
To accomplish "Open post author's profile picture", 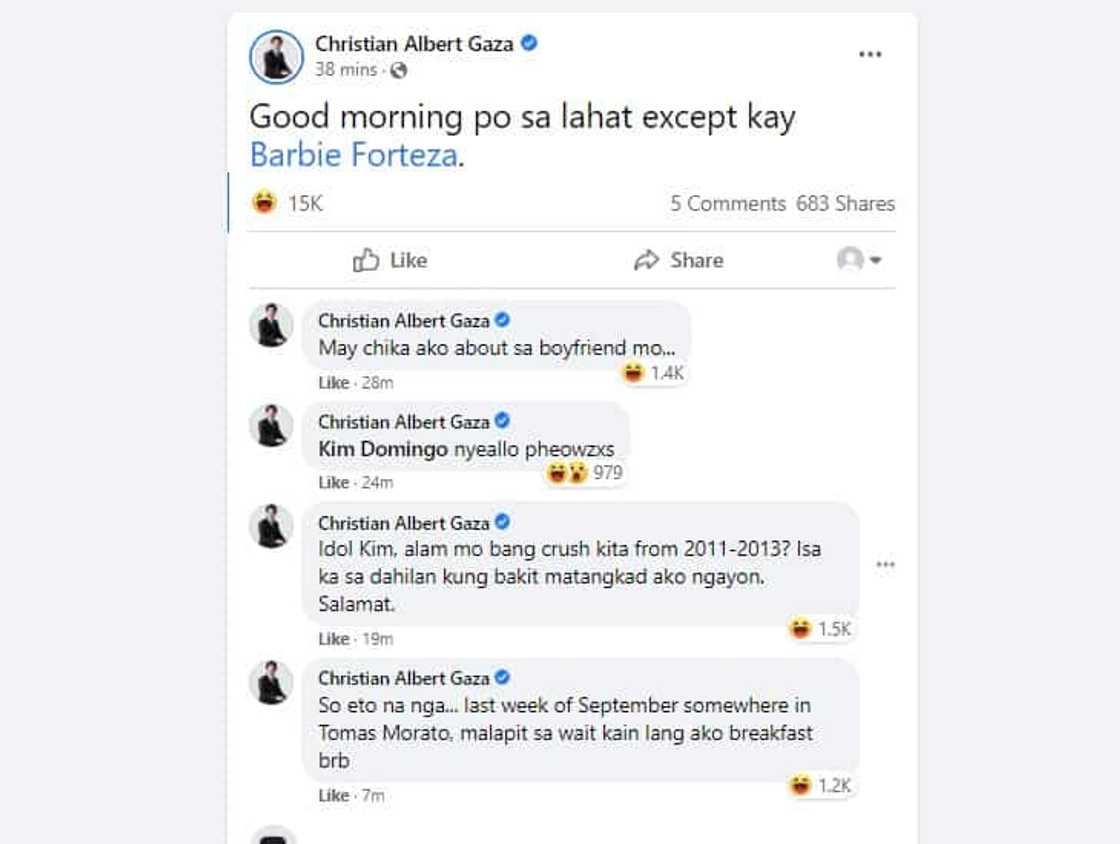I will tap(276, 56).
